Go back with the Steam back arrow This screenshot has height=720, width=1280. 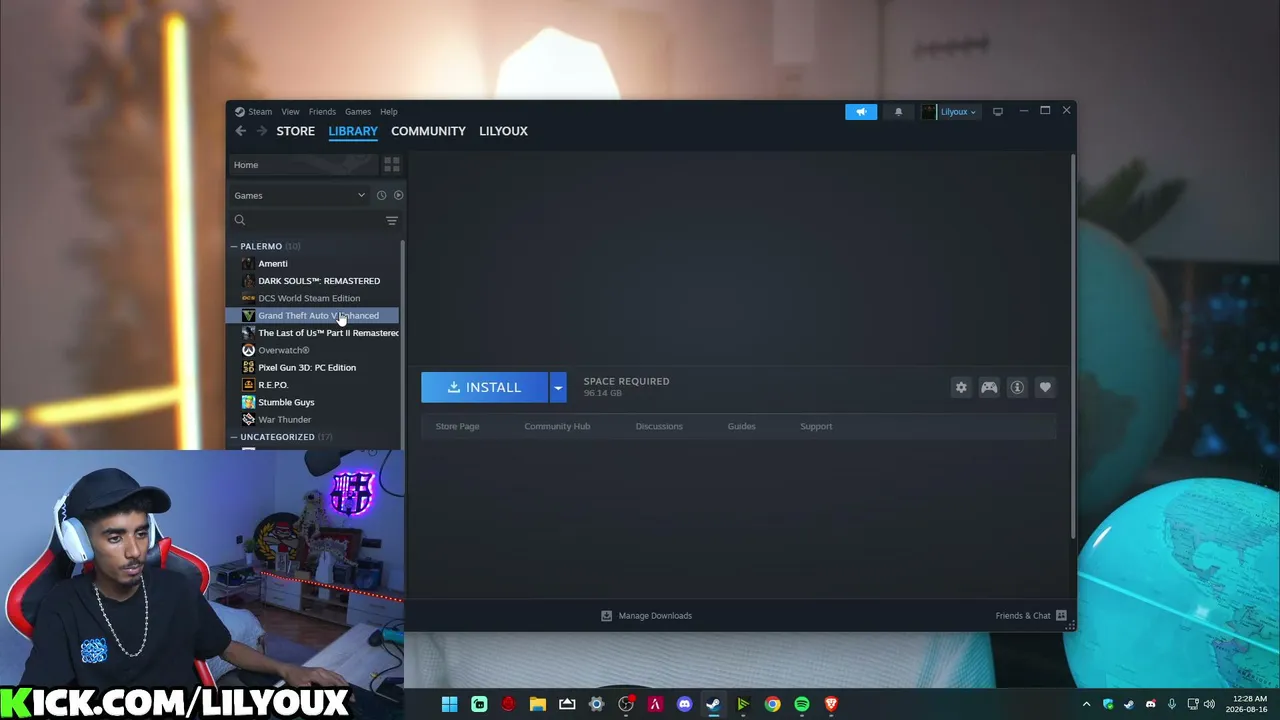point(240,131)
